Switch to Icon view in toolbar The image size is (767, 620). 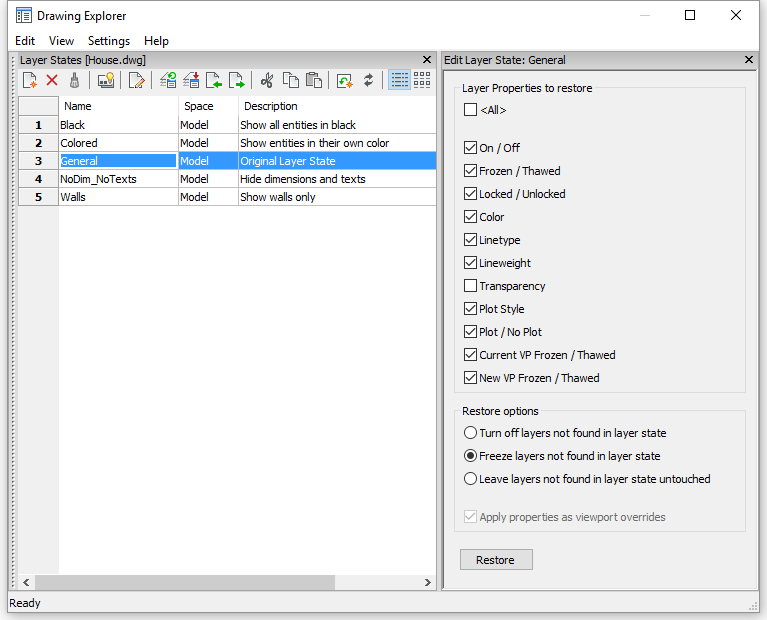422,80
